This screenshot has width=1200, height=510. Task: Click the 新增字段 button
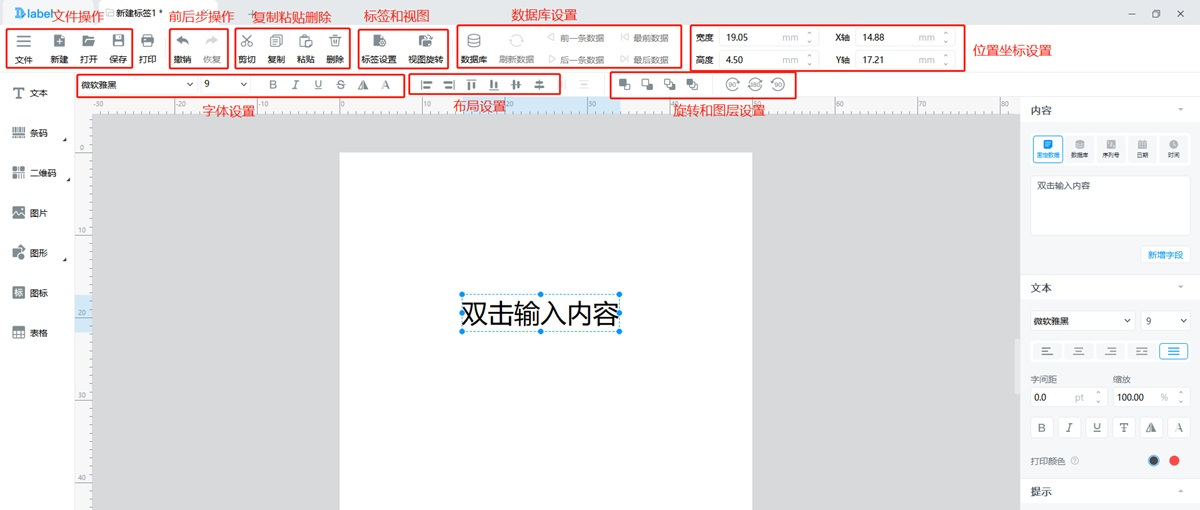1165,255
